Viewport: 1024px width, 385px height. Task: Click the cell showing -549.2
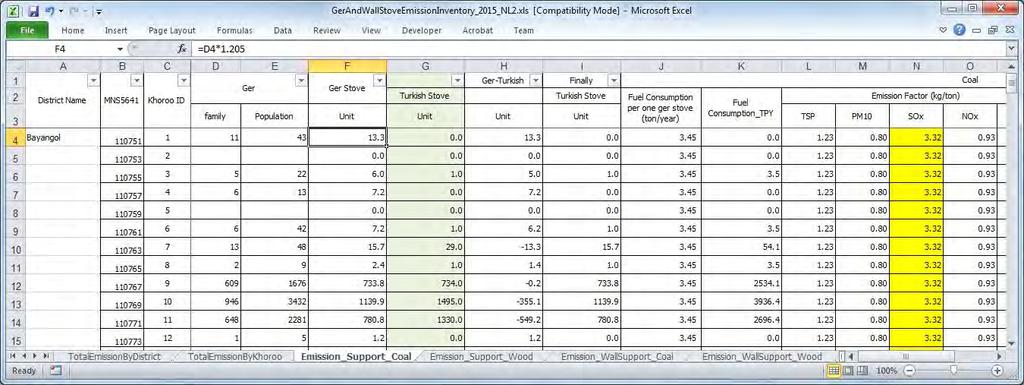(504, 320)
